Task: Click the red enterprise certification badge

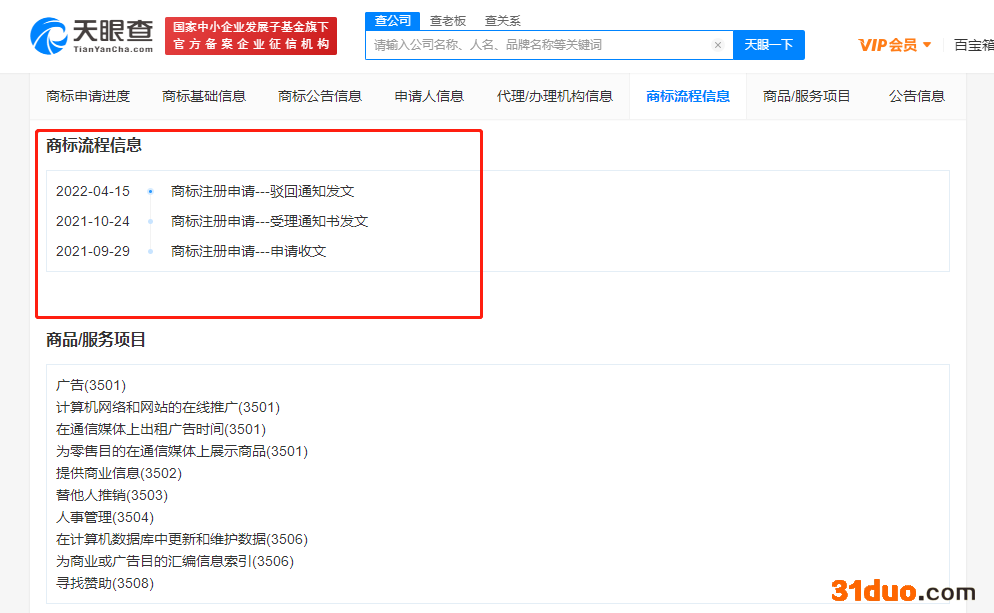Action: point(251,35)
